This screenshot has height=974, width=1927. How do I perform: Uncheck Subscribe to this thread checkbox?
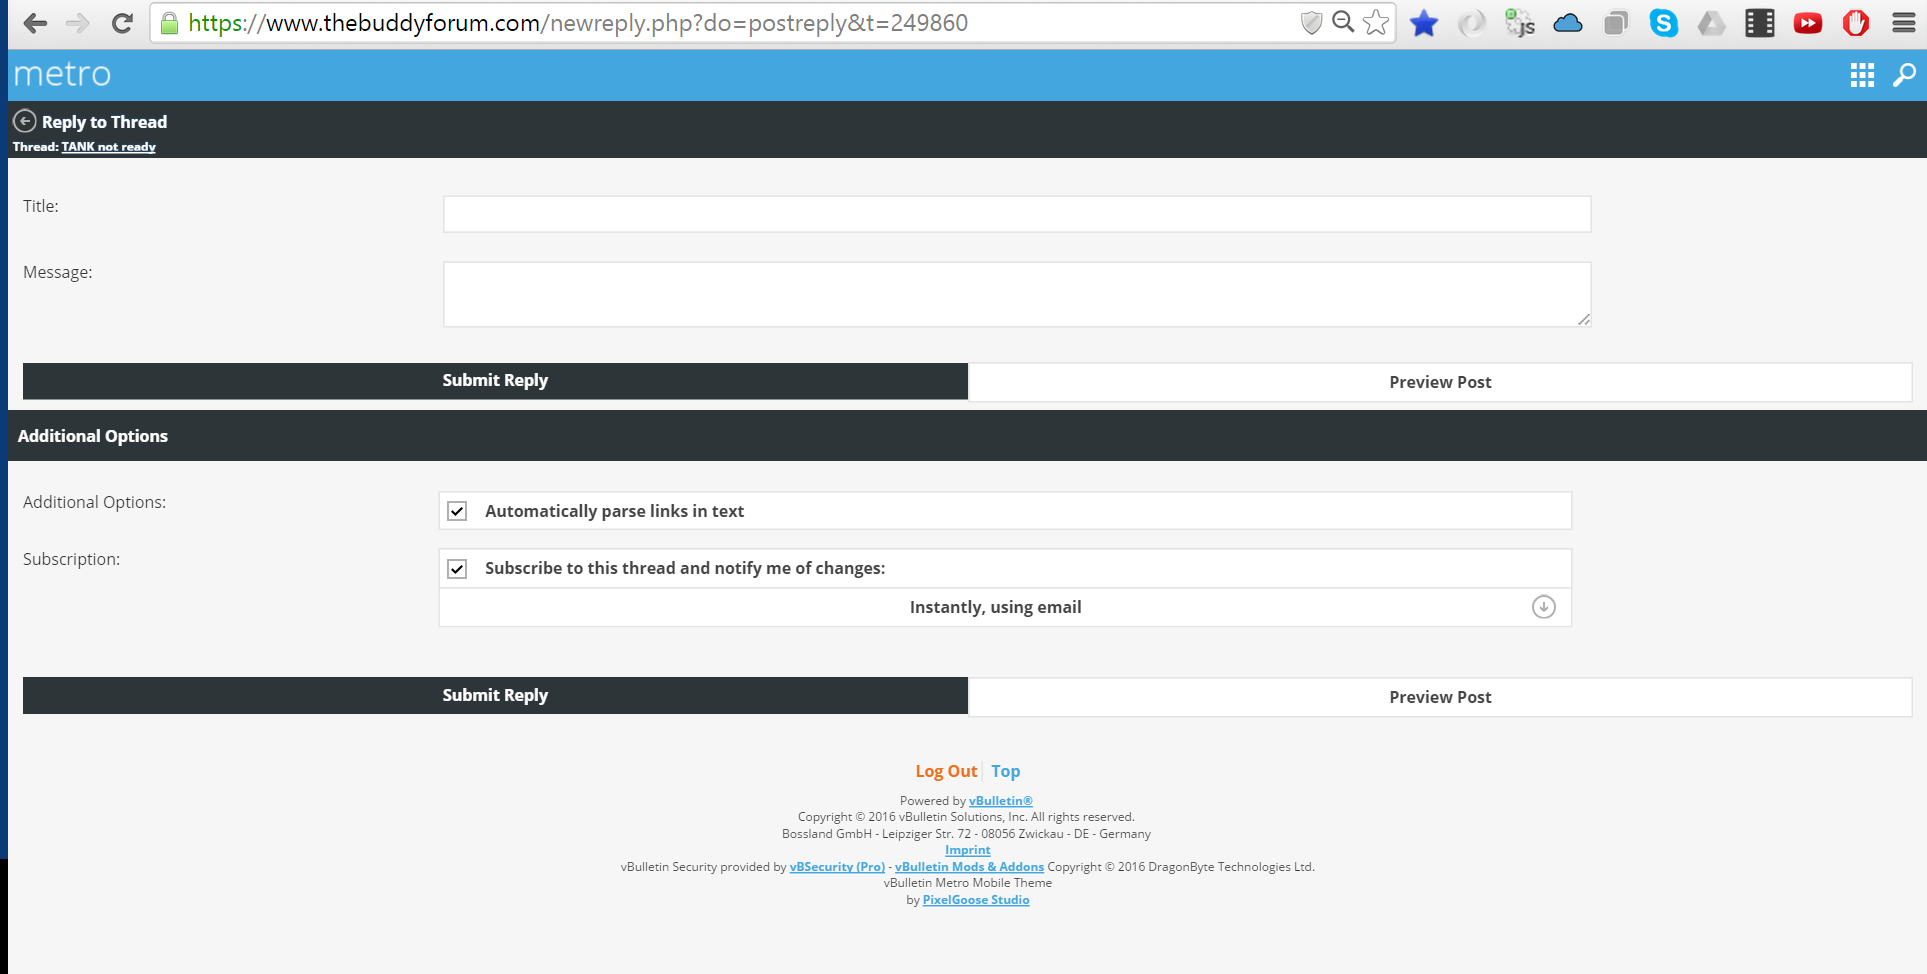pos(457,569)
